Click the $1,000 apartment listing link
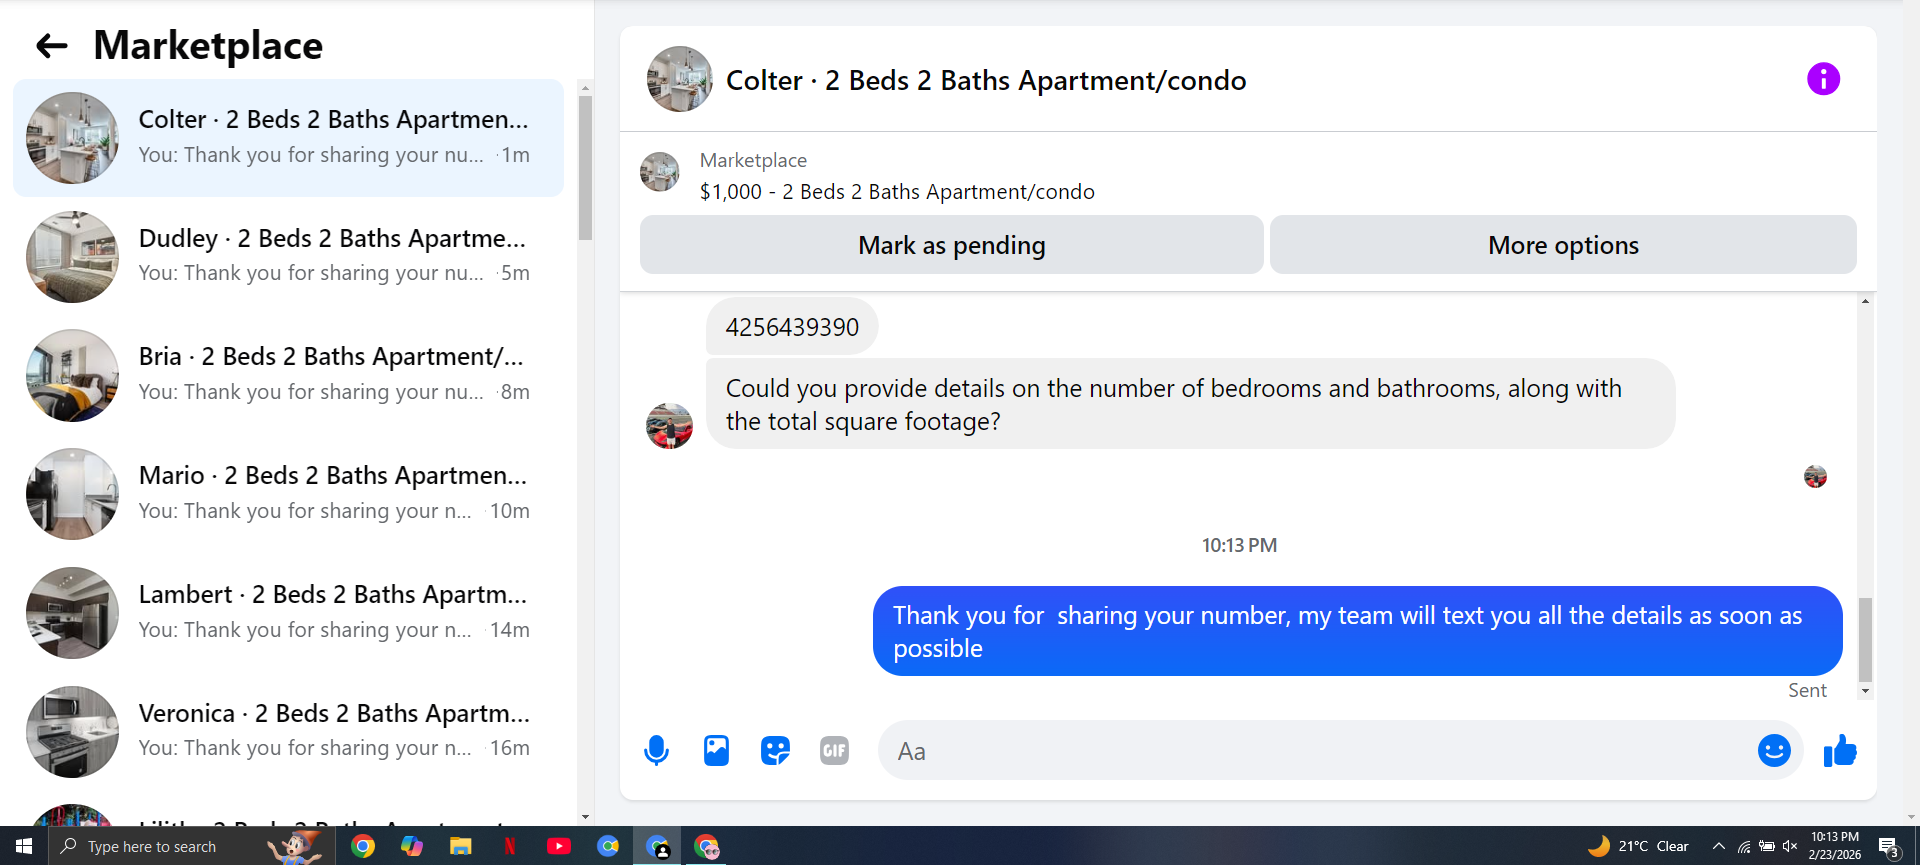The image size is (1920, 865). pyautogui.click(x=897, y=191)
